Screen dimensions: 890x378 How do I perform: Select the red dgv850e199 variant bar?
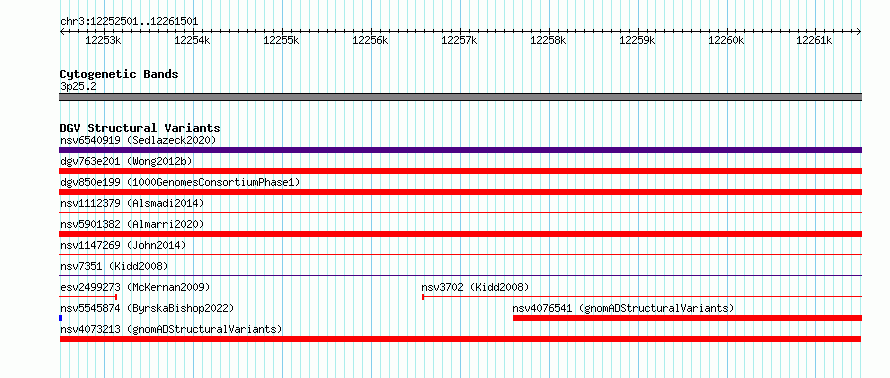[461, 192]
